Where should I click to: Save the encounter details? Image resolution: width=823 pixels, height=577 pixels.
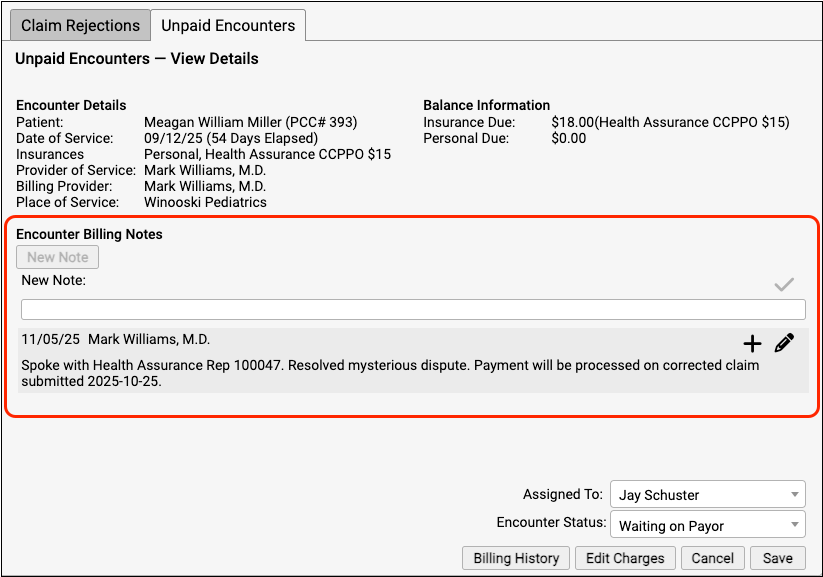(777, 558)
